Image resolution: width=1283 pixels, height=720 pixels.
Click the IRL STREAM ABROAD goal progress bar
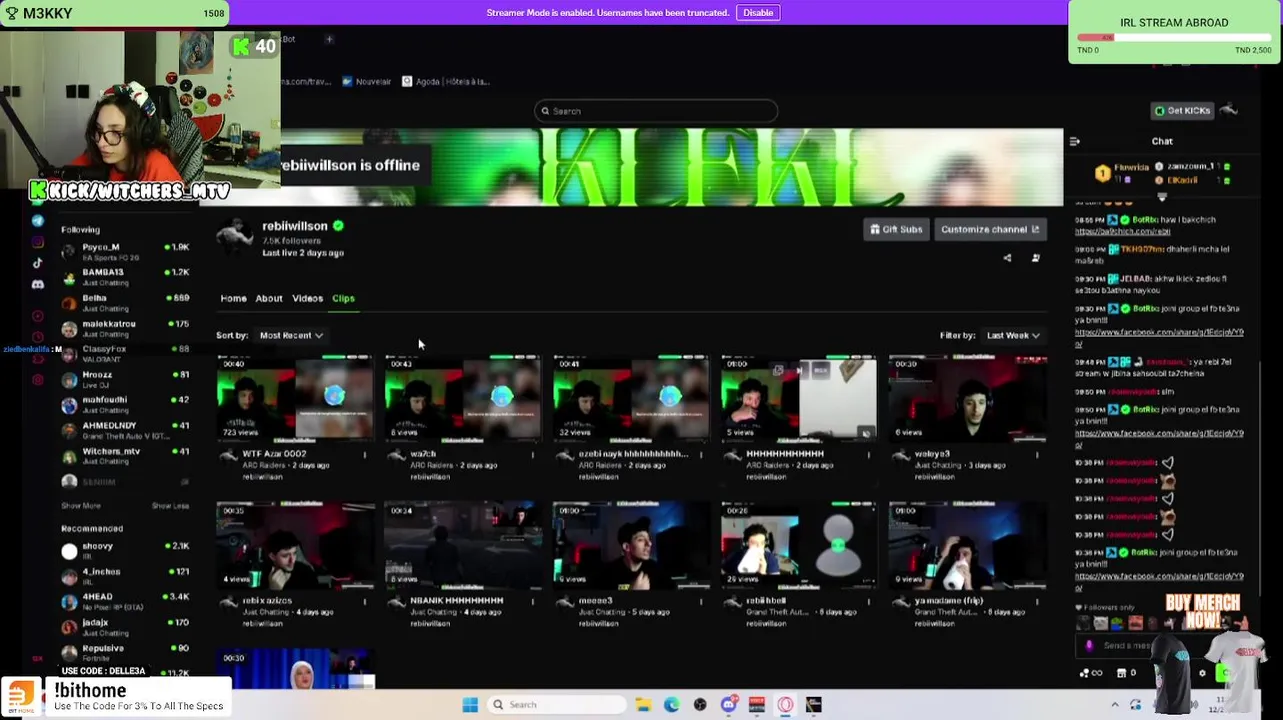click(x=1174, y=38)
